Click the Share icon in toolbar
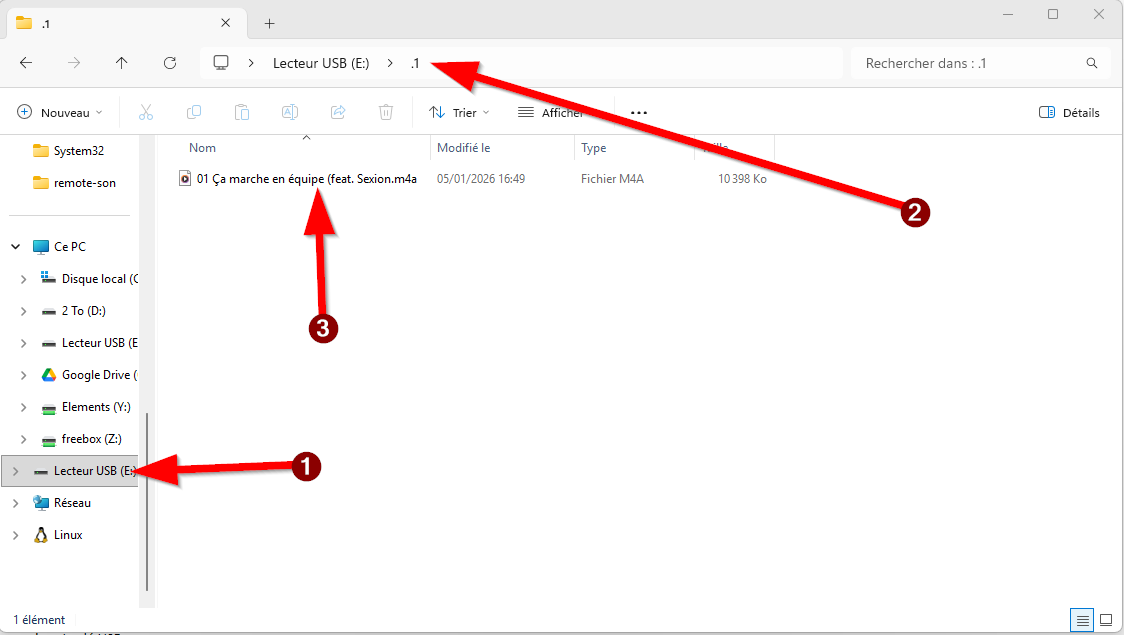 coord(338,113)
